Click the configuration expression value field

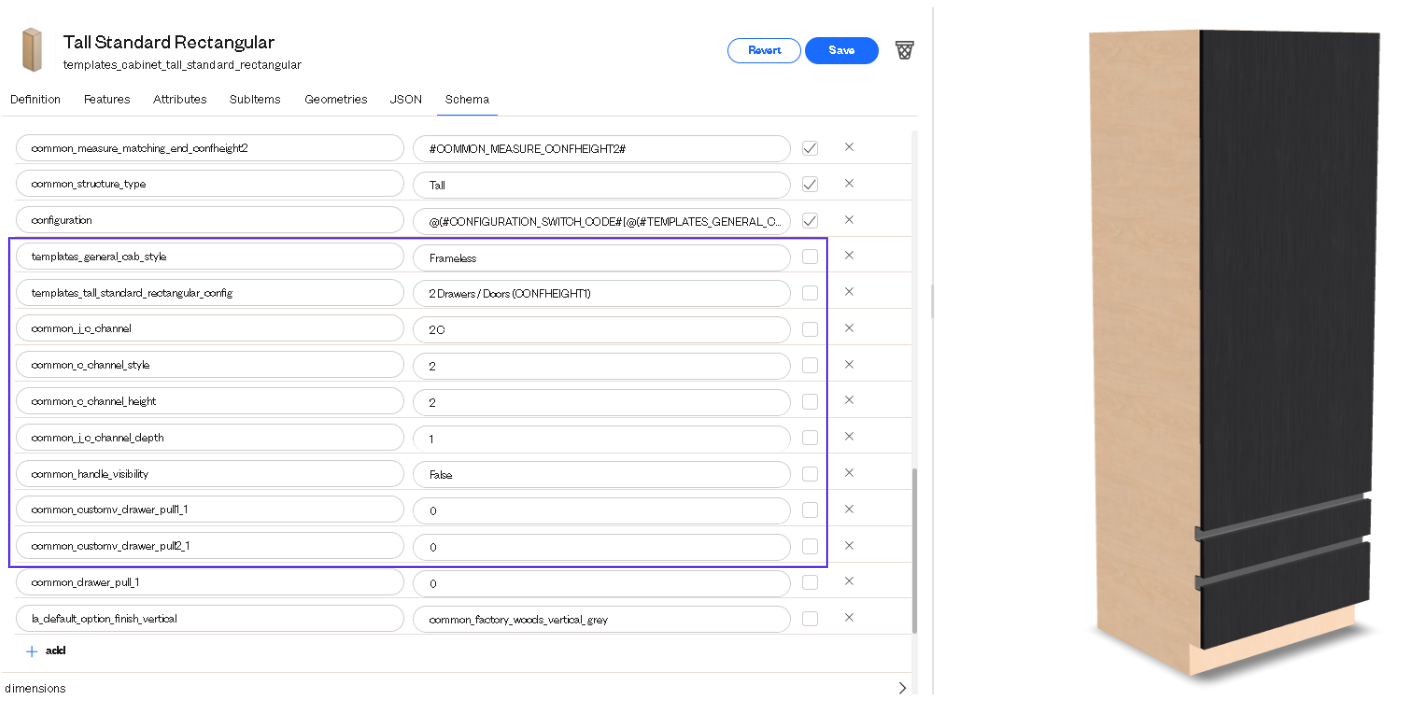[602, 220]
